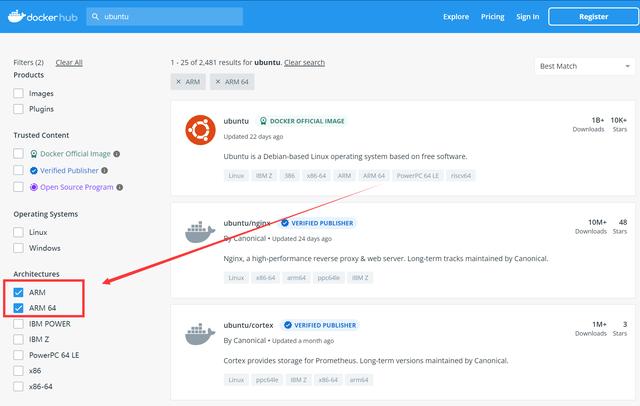Check the IBM Z architecture filter
The width and height of the screenshot is (640, 406).
point(18,339)
